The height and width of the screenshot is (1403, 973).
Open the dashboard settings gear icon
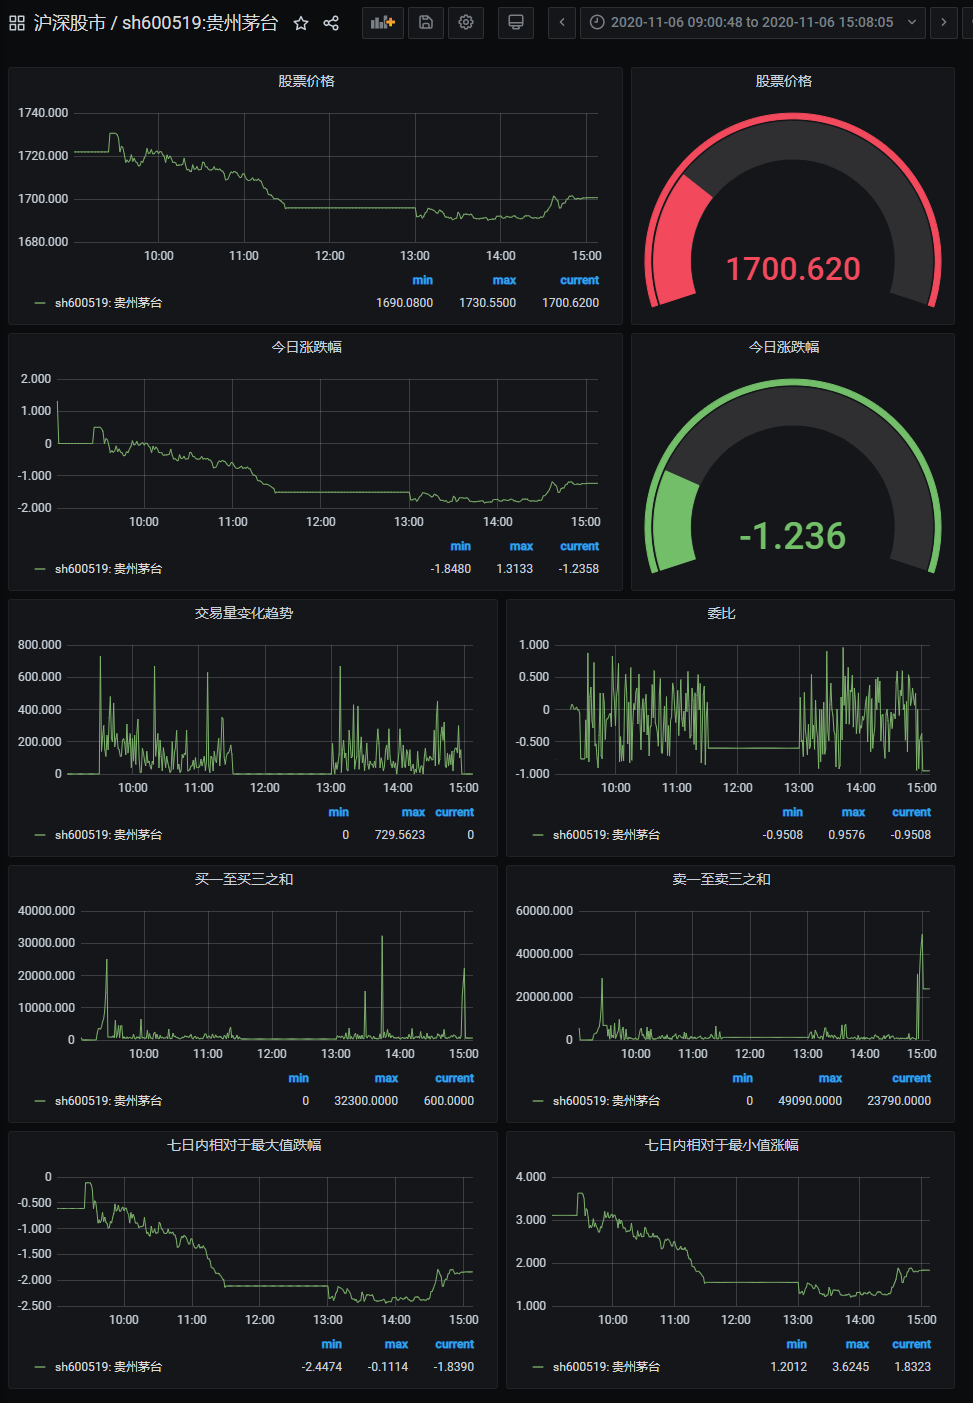pos(466,22)
